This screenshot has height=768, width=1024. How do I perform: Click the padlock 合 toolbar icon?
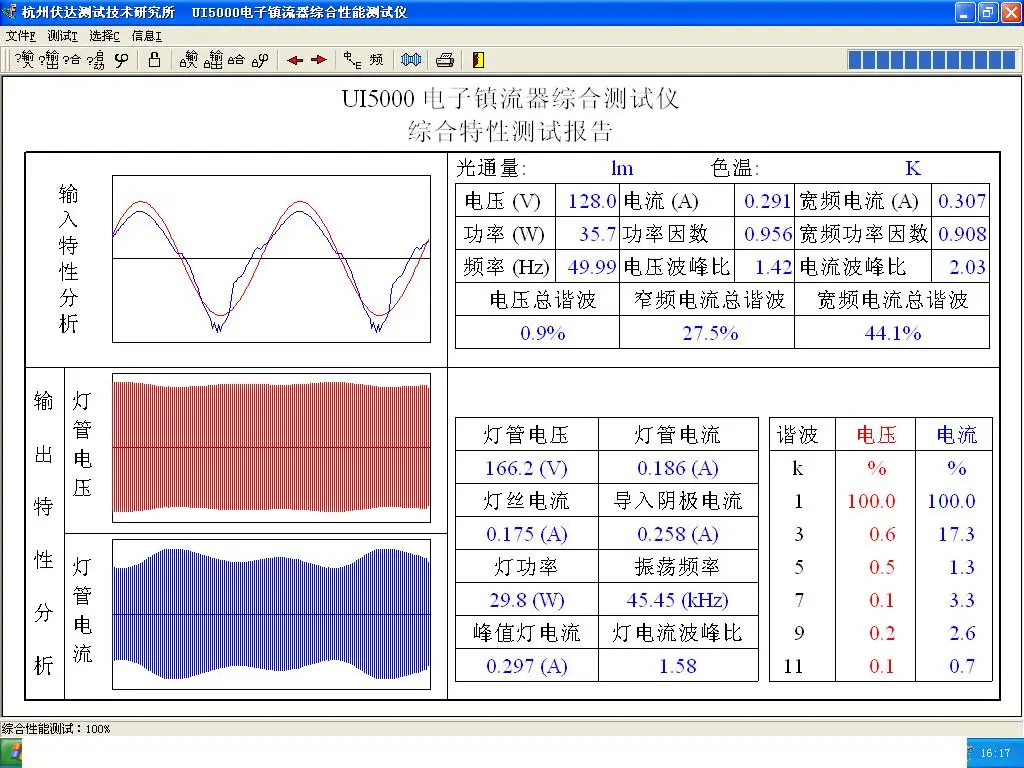point(236,60)
